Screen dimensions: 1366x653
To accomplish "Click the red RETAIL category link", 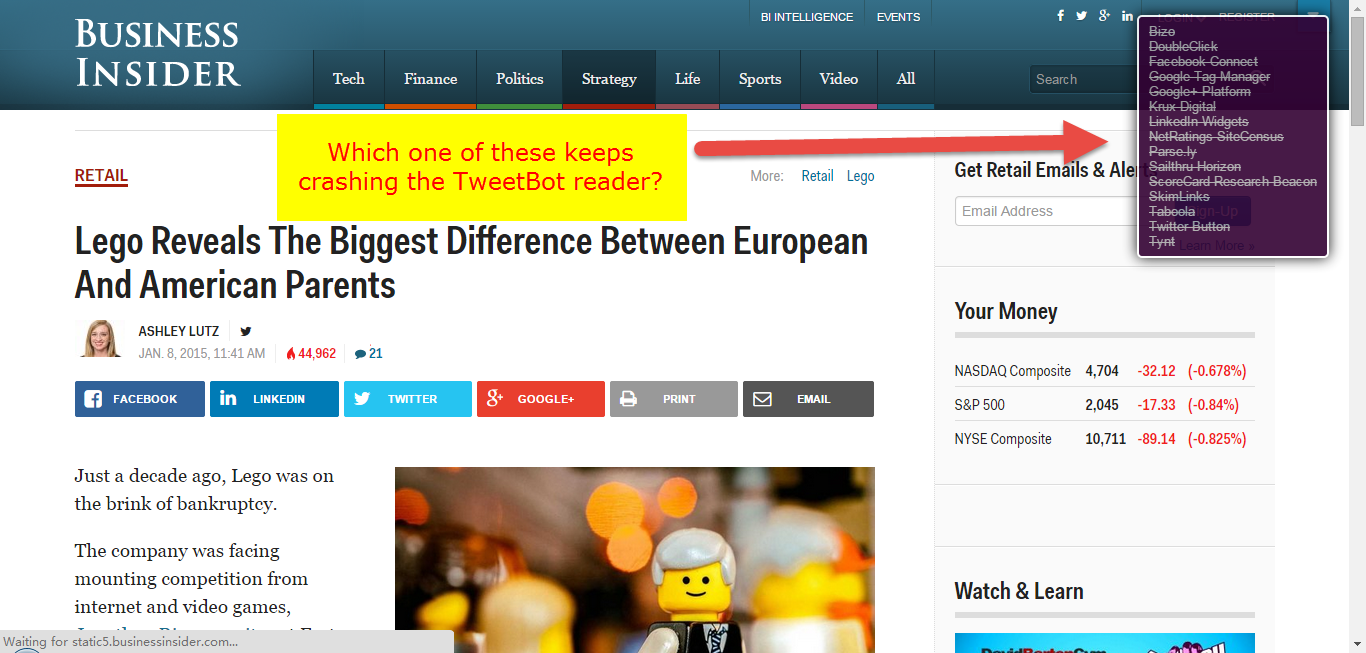I will point(101,176).
